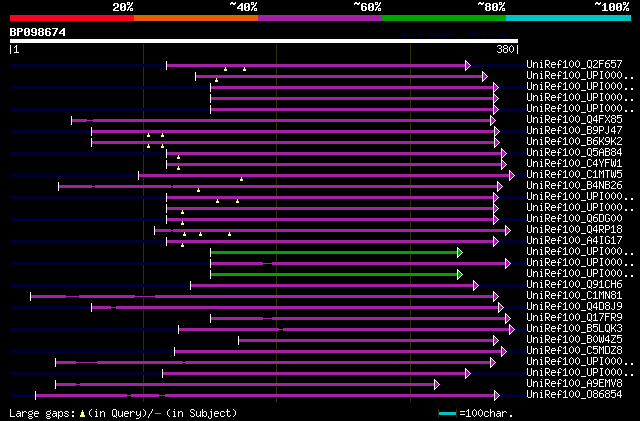Click the arrowhead ending the C1MN81 alignment
Screen dimensions: 640x421
coord(496,296)
